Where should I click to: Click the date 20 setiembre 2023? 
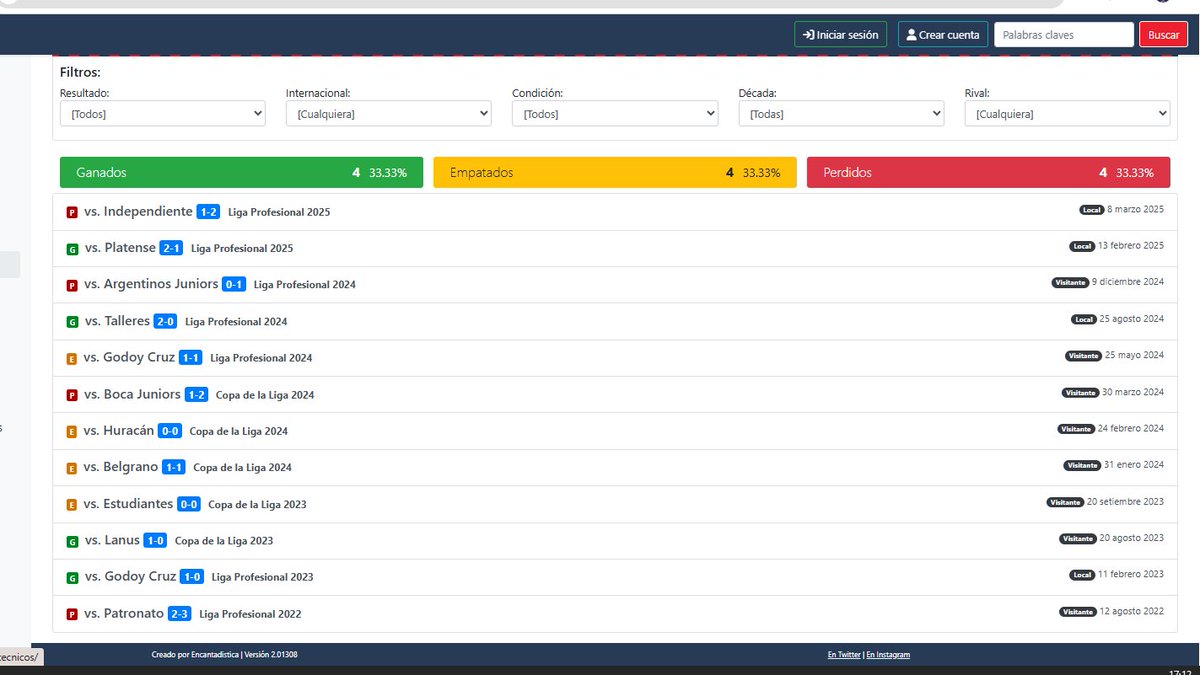coord(1125,502)
